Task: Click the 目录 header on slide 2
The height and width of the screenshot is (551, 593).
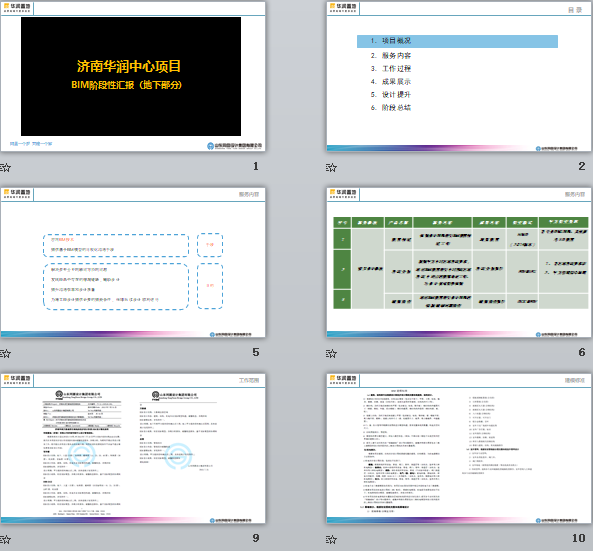Action: point(575,10)
